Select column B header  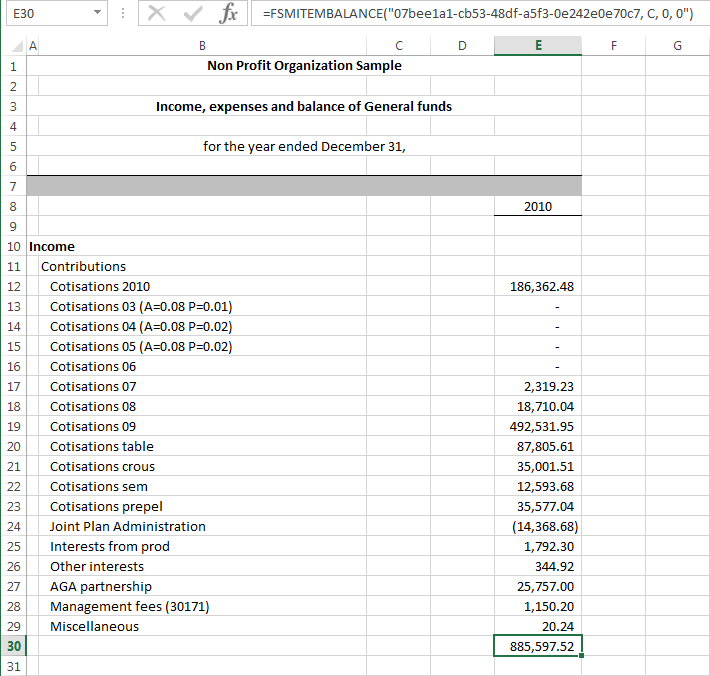(x=202, y=45)
